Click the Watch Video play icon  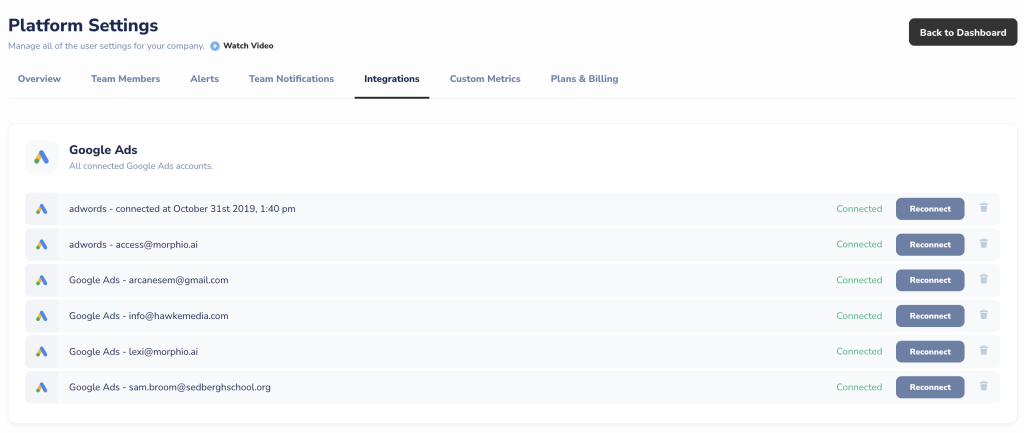point(215,46)
